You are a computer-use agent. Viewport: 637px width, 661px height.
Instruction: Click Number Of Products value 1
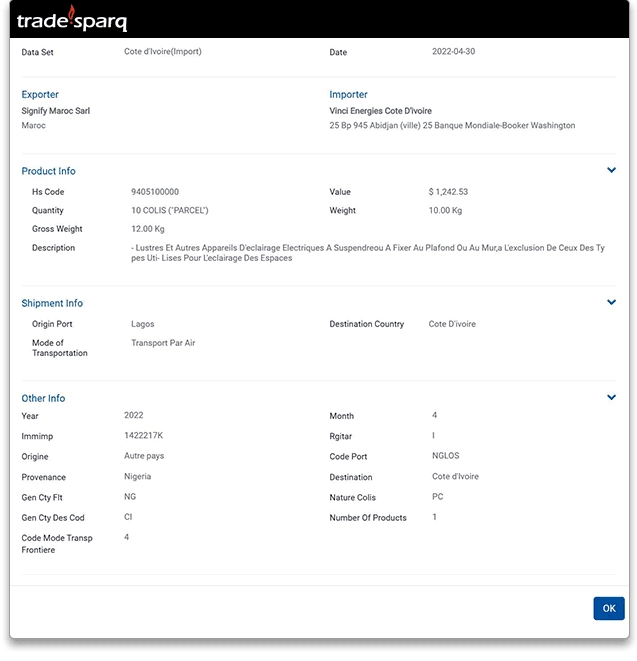[x=434, y=517]
